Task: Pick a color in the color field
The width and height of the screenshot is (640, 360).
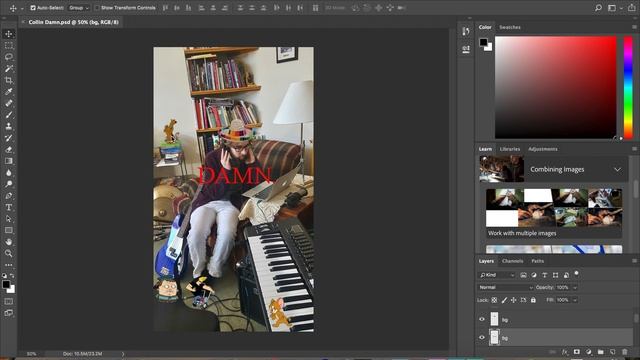Action: pos(556,87)
